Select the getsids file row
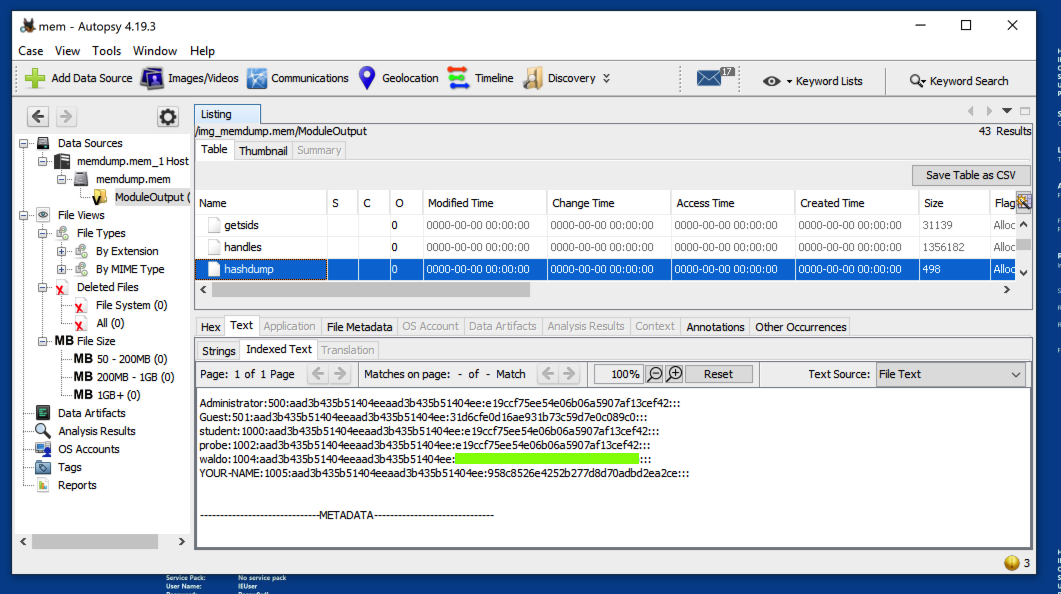The height and width of the screenshot is (594, 1061). (x=604, y=225)
